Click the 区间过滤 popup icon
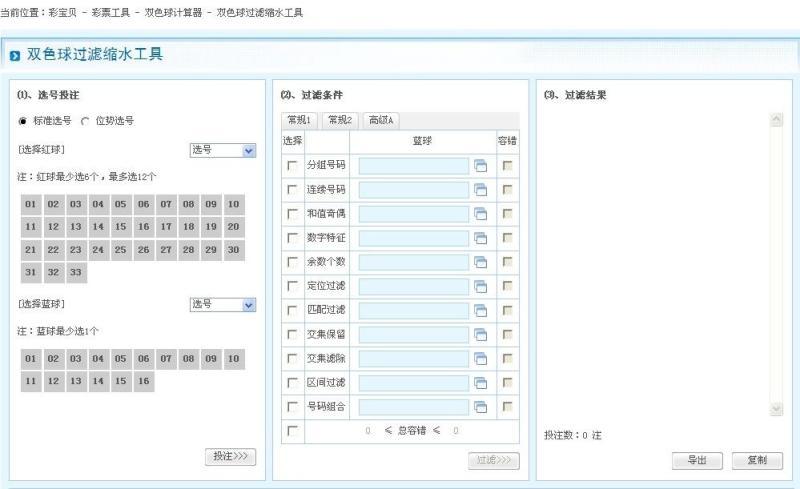Screen dimensions: 800x489 point(480,383)
